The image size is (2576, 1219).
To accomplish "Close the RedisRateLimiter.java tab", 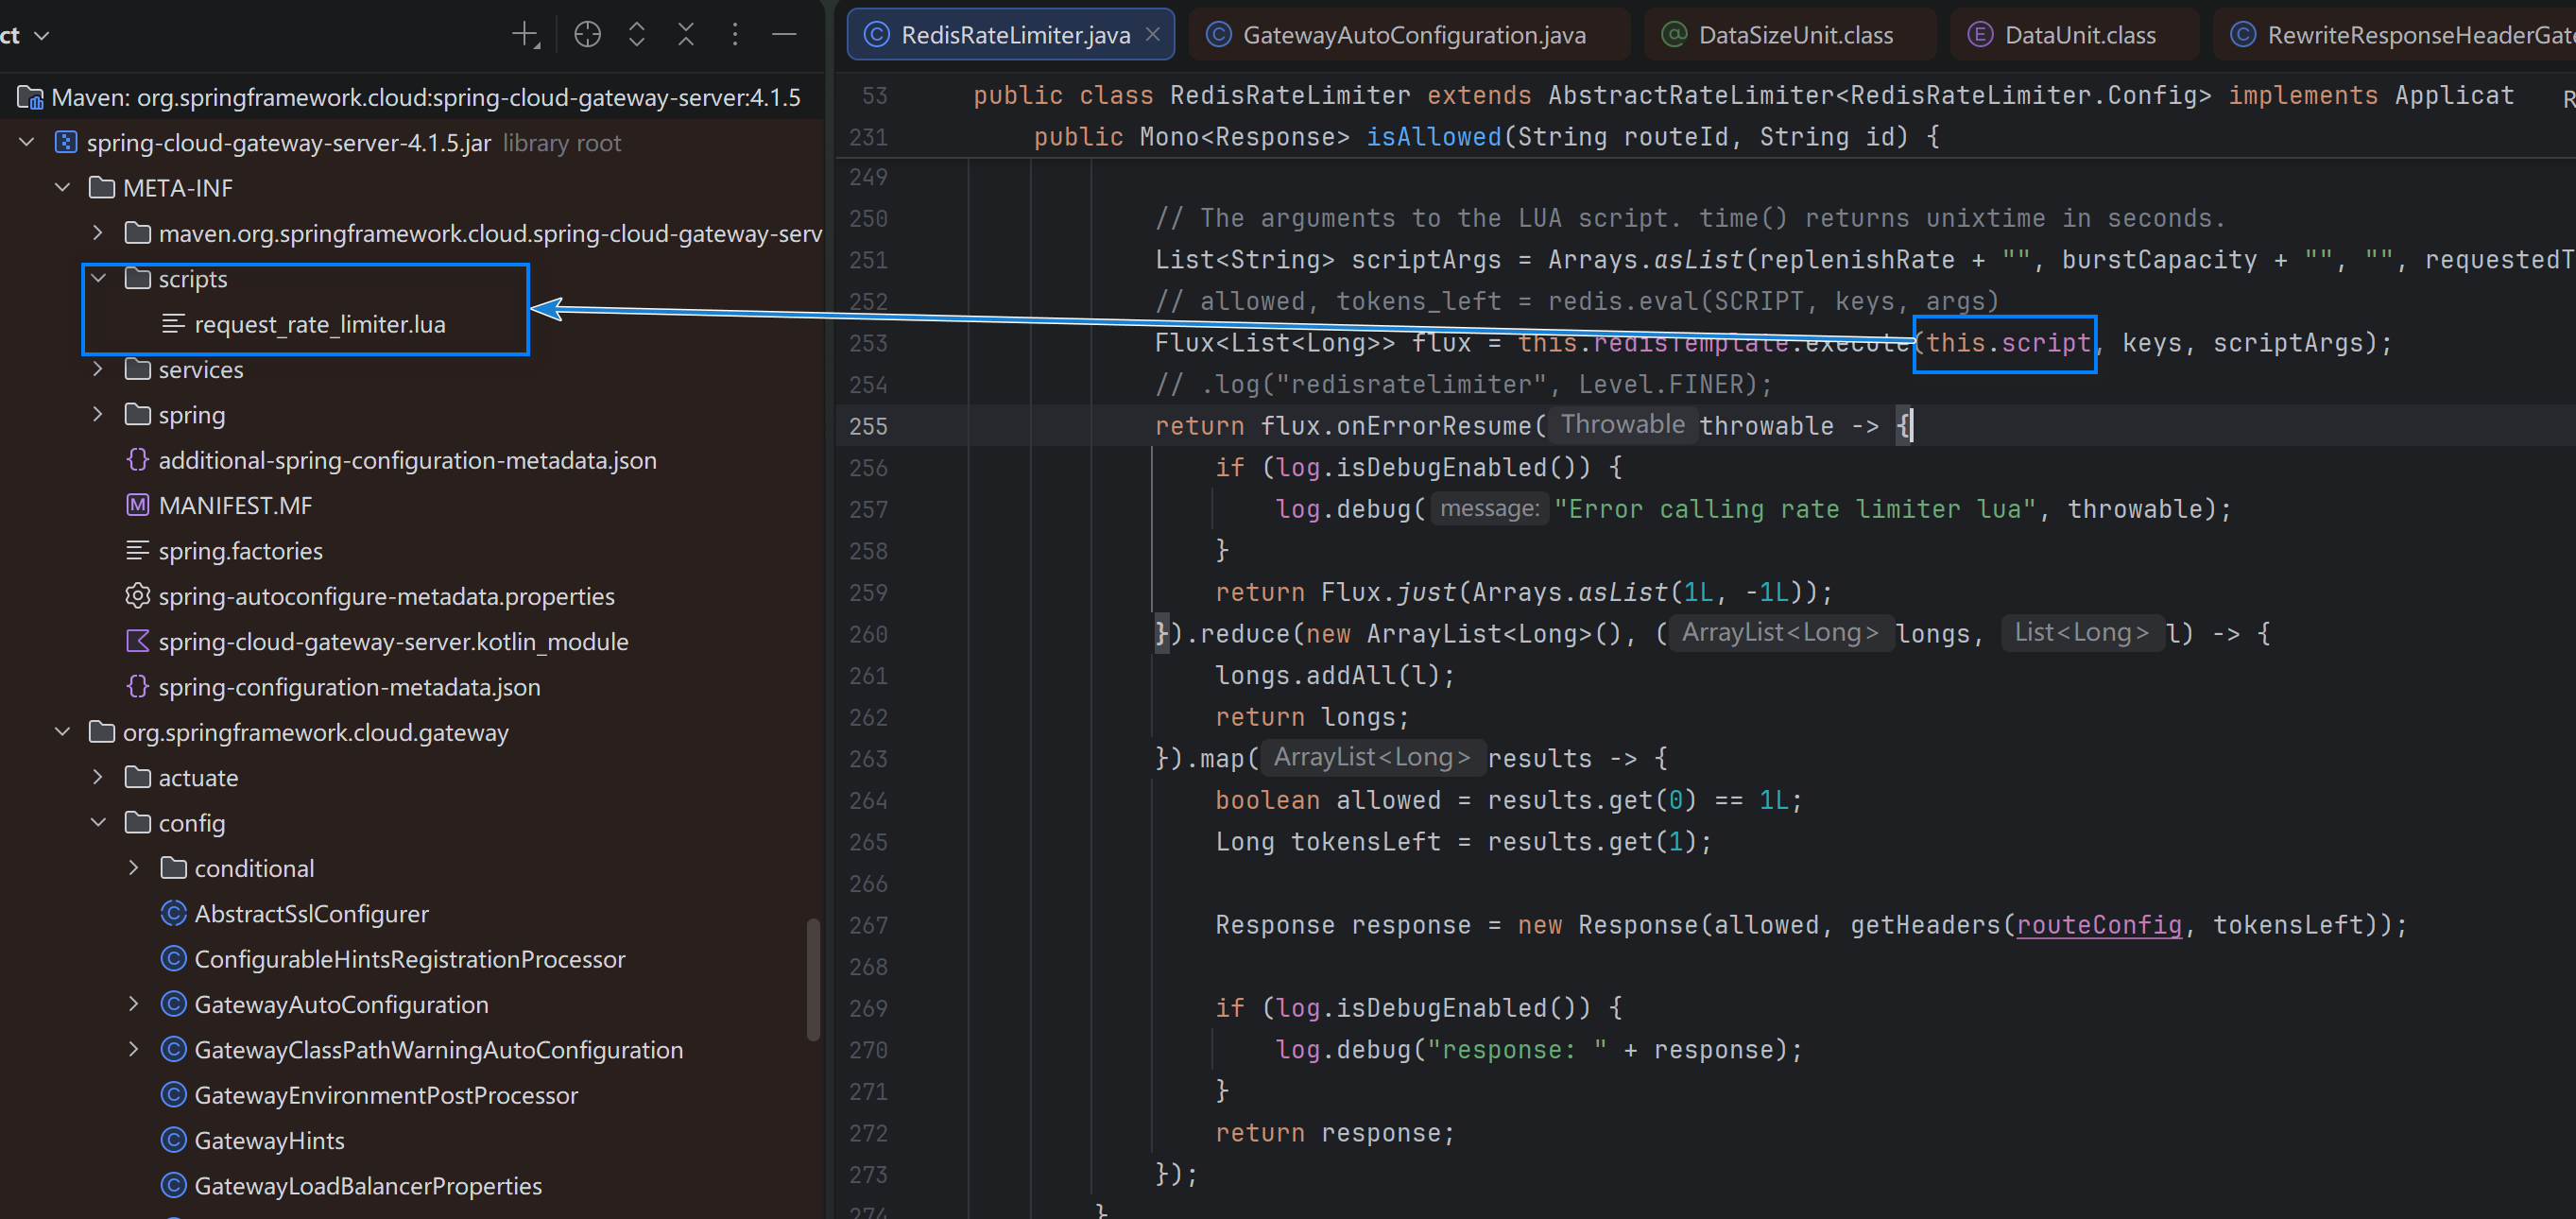I will click(1153, 35).
